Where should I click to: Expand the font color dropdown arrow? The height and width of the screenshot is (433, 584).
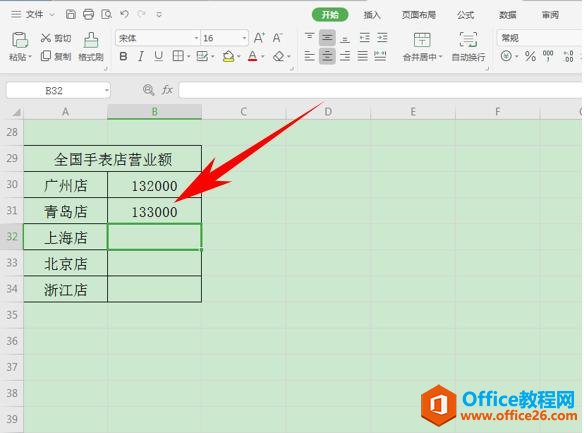click(263, 57)
